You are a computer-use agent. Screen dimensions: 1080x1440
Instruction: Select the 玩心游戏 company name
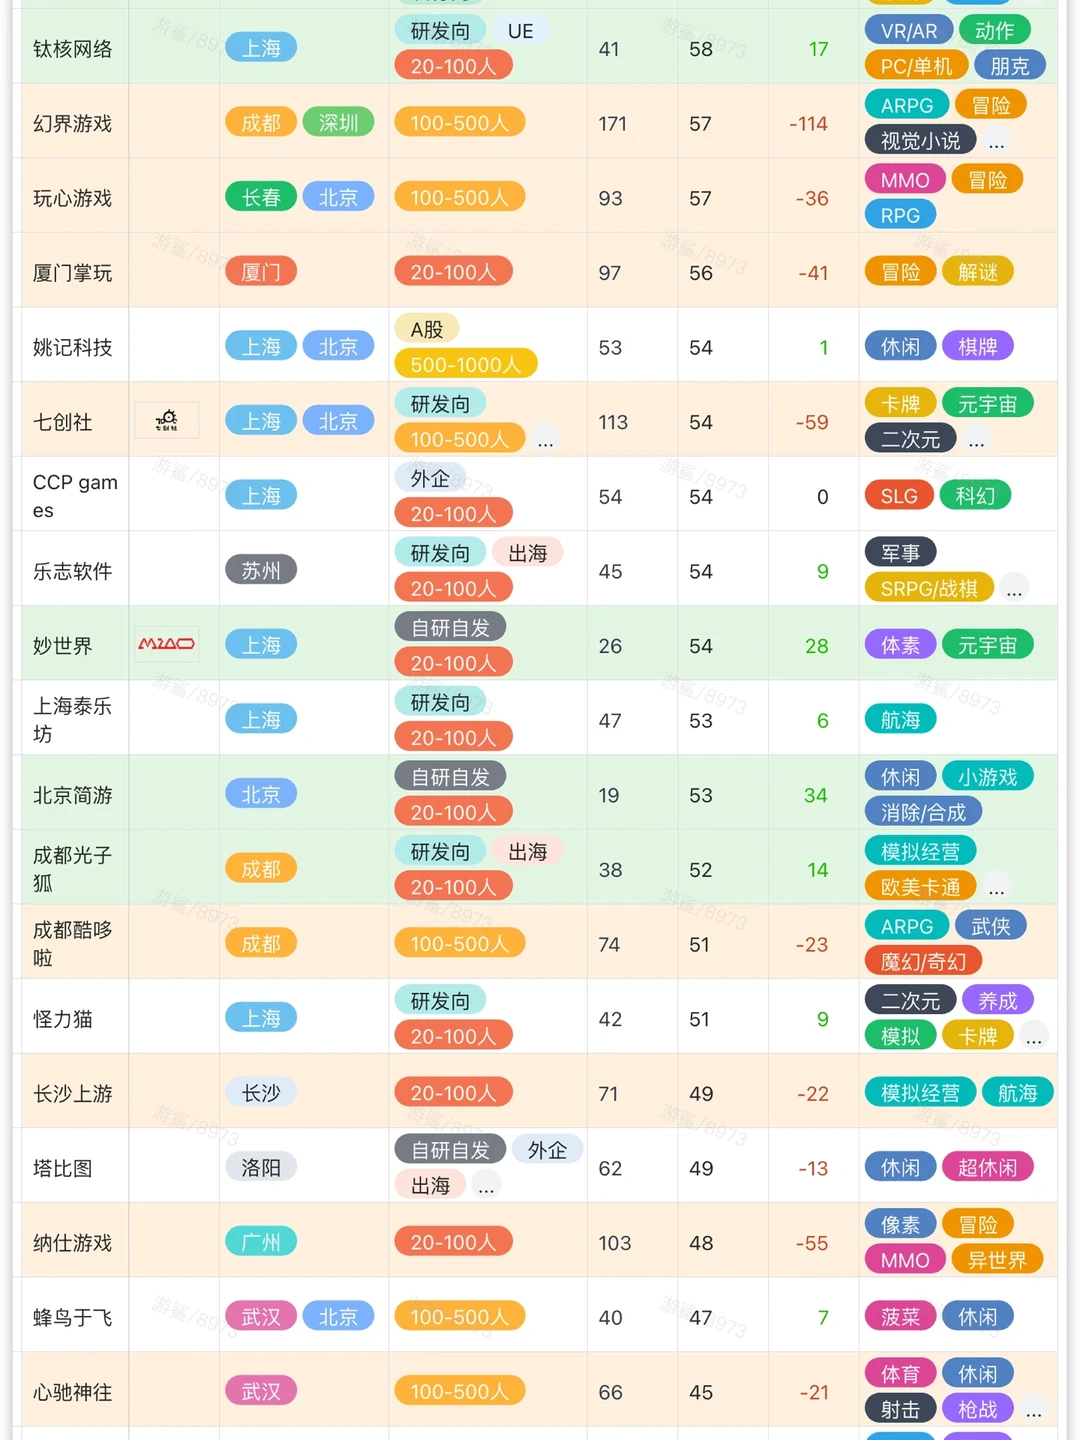73,198
